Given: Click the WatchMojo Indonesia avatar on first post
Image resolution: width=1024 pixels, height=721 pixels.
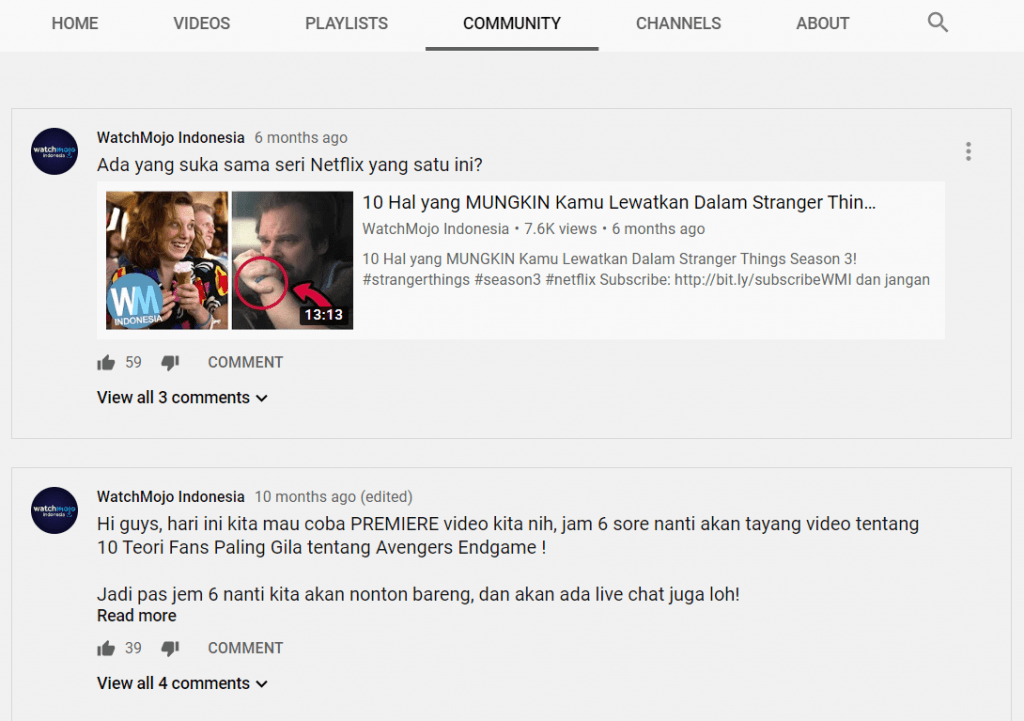Looking at the screenshot, I should pos(54,151).
